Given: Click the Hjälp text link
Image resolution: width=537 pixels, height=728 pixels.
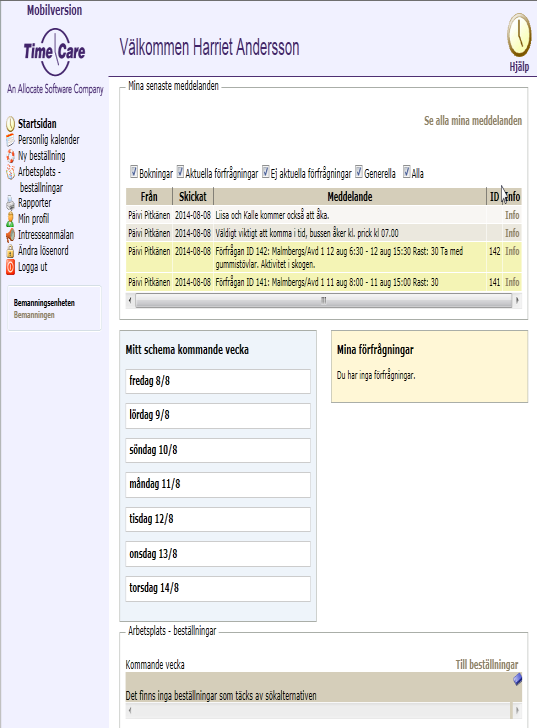Looking at the screenshot, I should (519, 67).
